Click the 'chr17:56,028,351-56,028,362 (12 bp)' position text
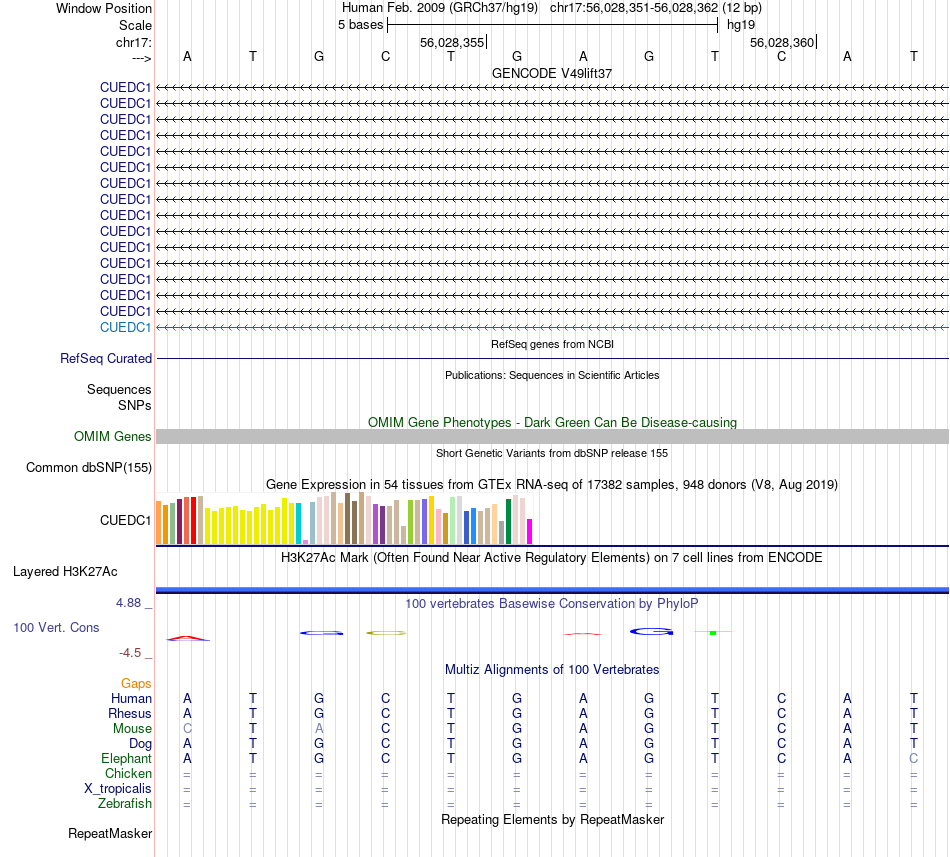 (x=656, y=8)
